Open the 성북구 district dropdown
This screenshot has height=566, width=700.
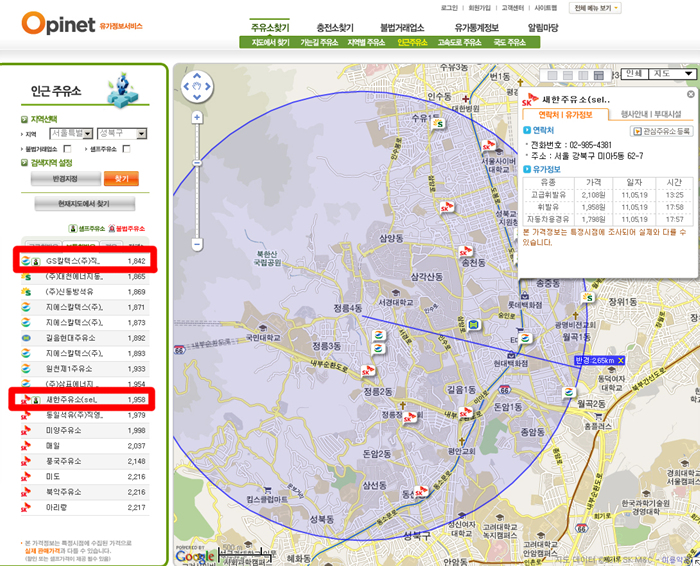pyautogui.click(x=122, y=133)
